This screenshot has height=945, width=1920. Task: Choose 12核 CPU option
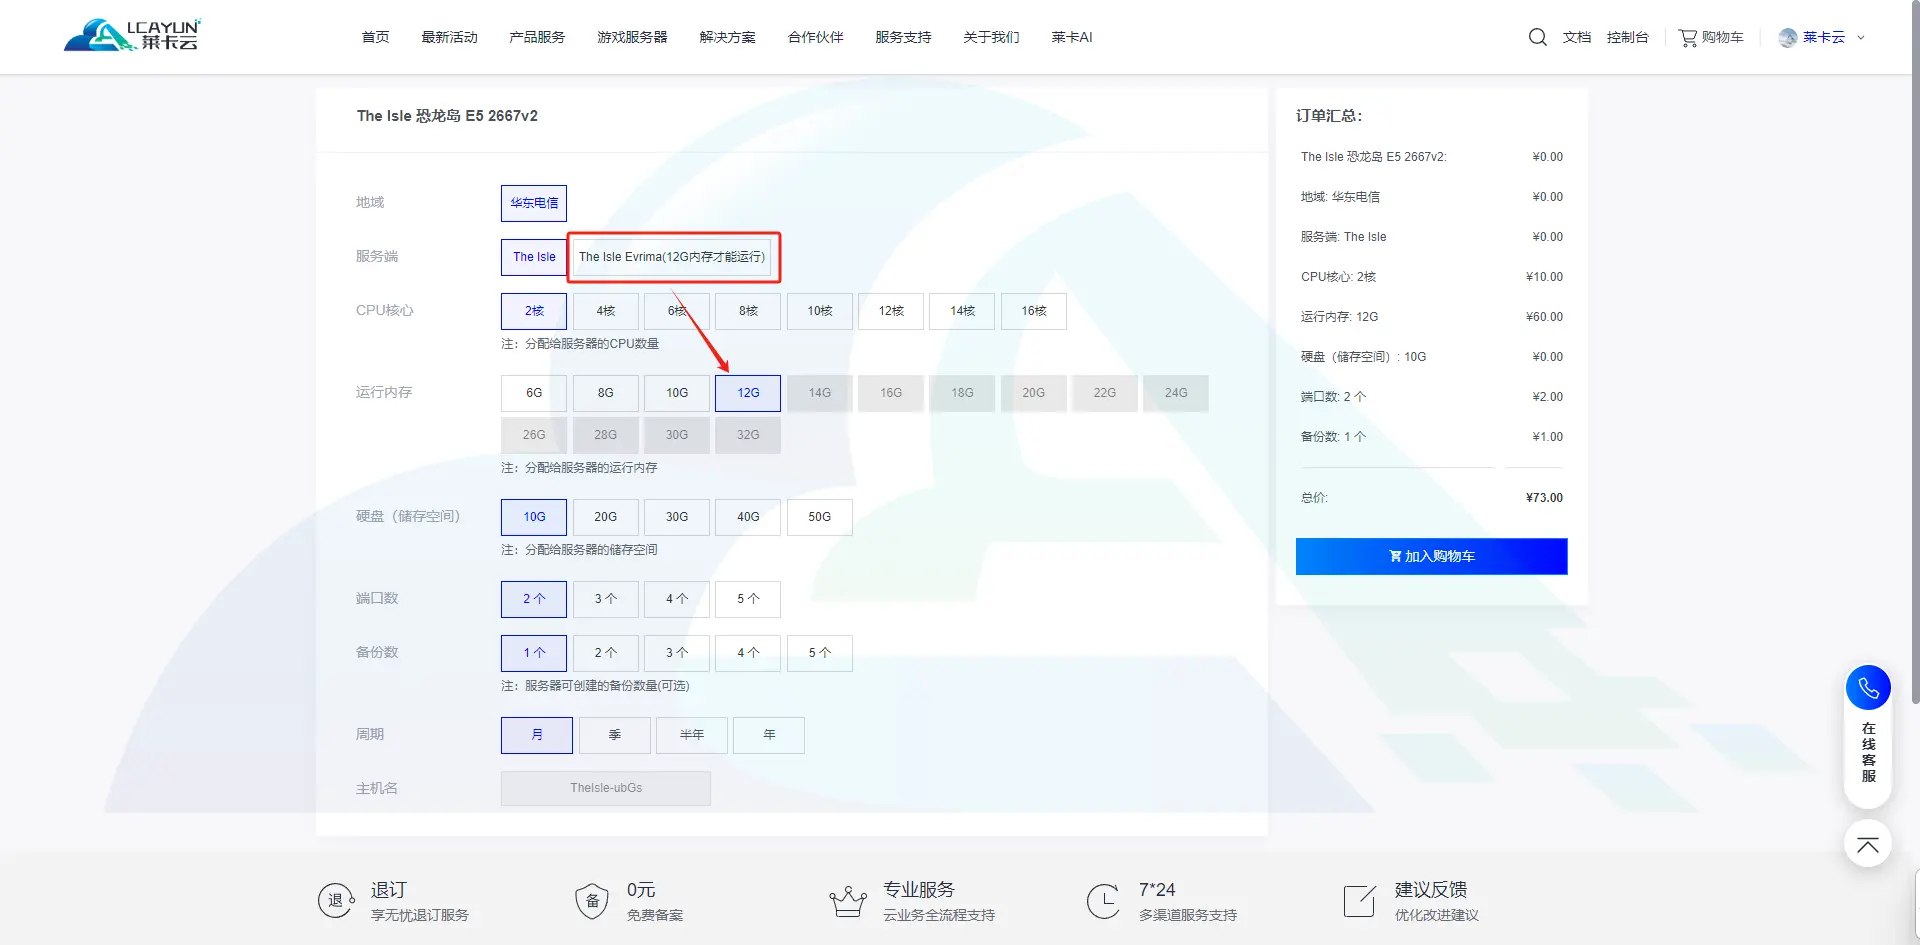[891, 311]
